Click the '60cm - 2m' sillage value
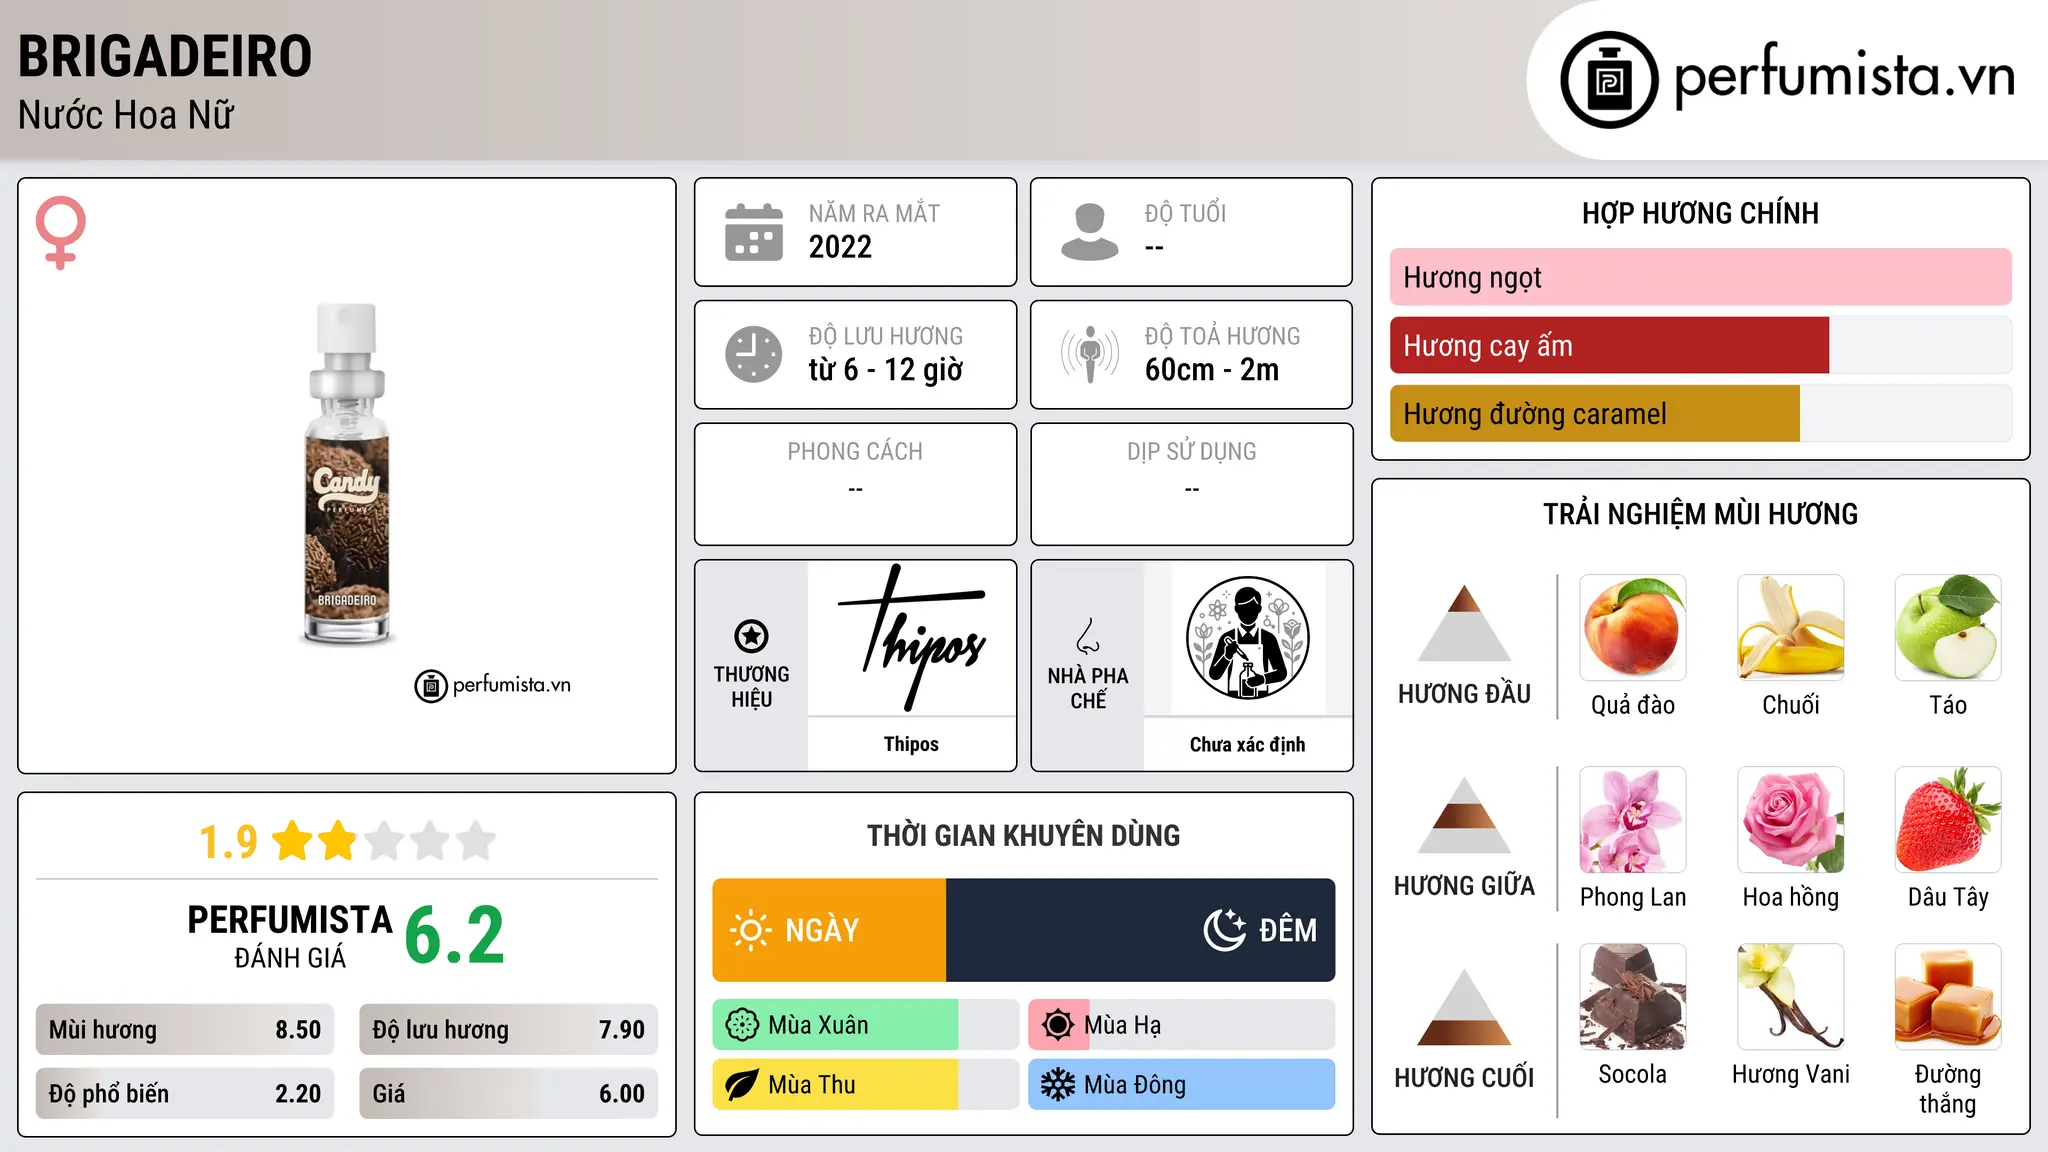Image resolution: width=2048 pixels, height=1152 pixels. 1212,370
